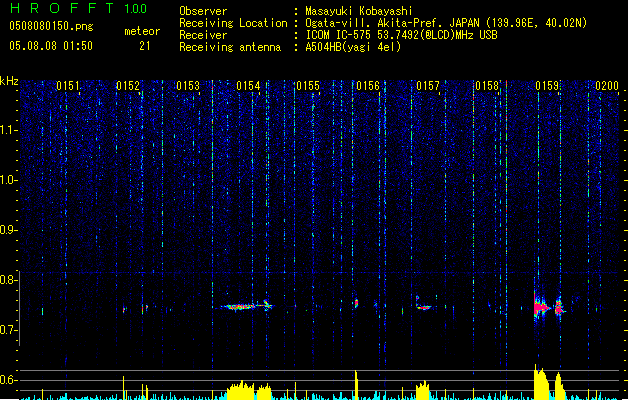Click the 0154 time marker
The image size is (629, 400).
pyautogui.click(x=248, y=86)
